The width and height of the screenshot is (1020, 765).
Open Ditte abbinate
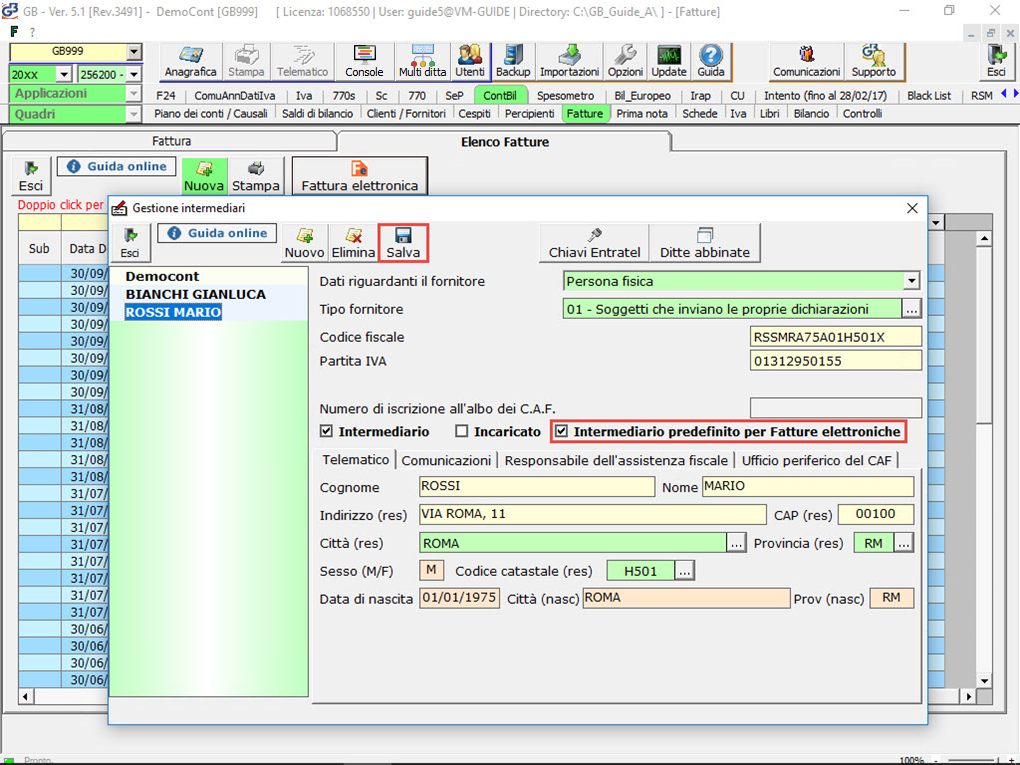pos(705,242)
